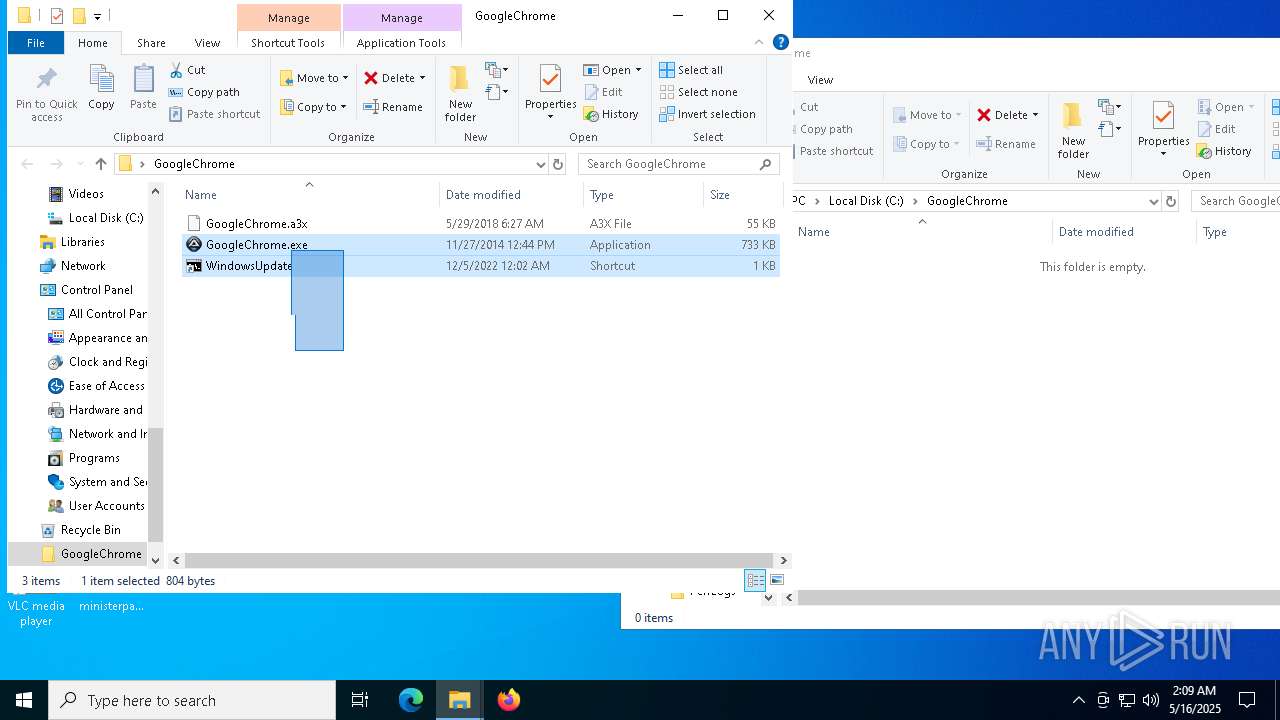Switch to Large icons view button
Image resolution: width=1280 pixels, height=720 pixels.
tap(777, 580)
